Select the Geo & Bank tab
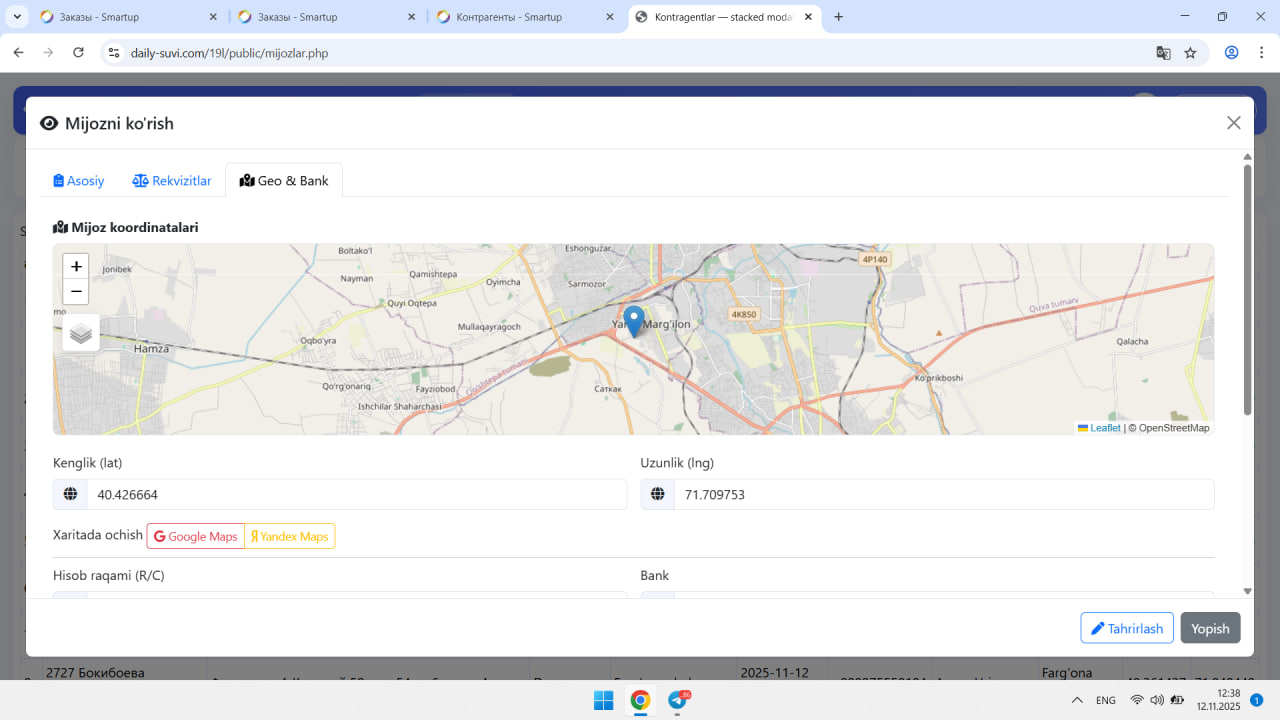 tap(284, 181)
